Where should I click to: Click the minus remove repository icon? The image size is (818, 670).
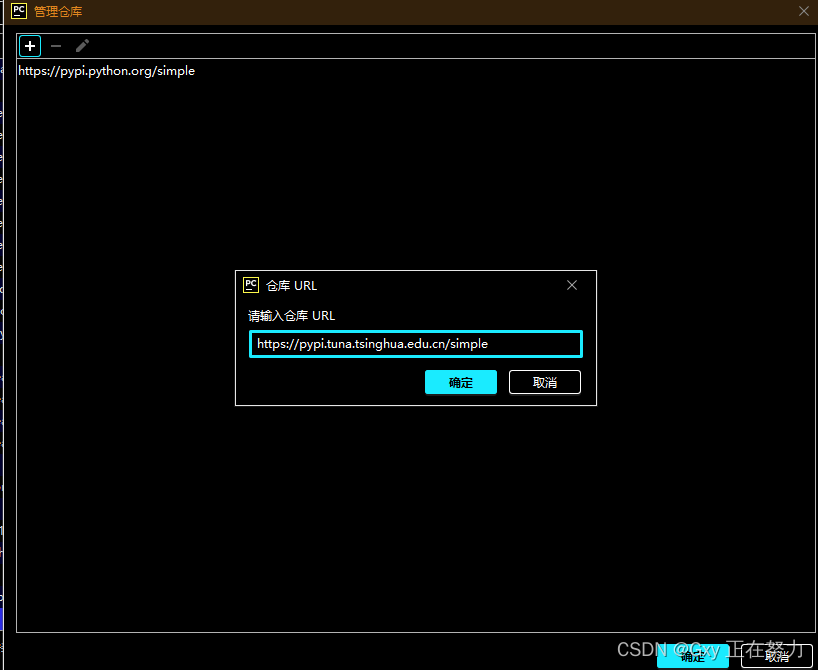point(56,46)
